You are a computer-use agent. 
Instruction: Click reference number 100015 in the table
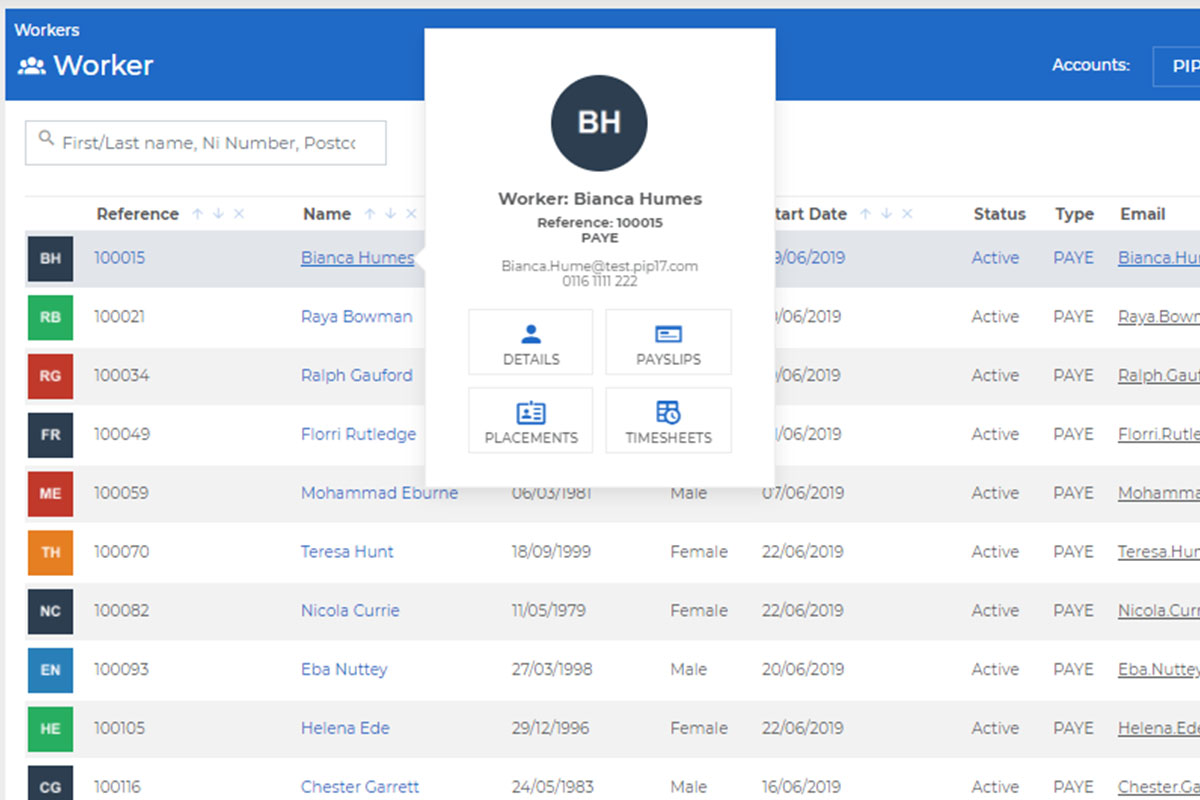[x=120, y=258]
